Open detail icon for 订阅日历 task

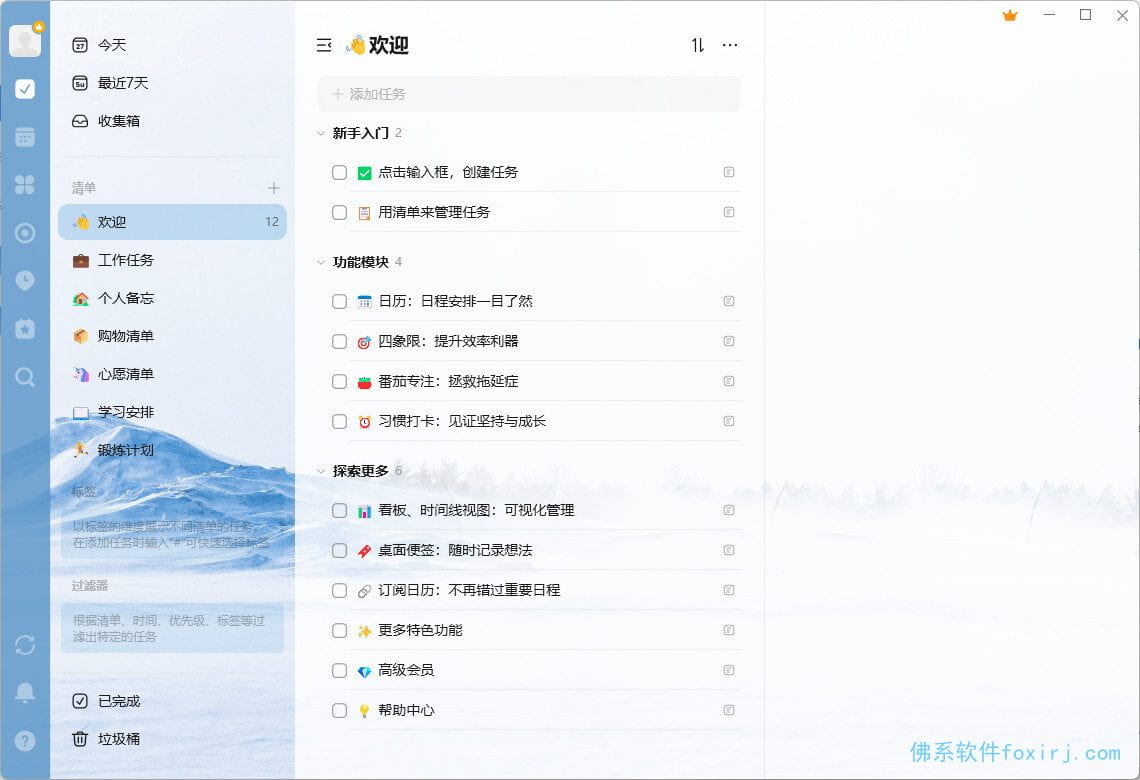[x=728, y=590]
